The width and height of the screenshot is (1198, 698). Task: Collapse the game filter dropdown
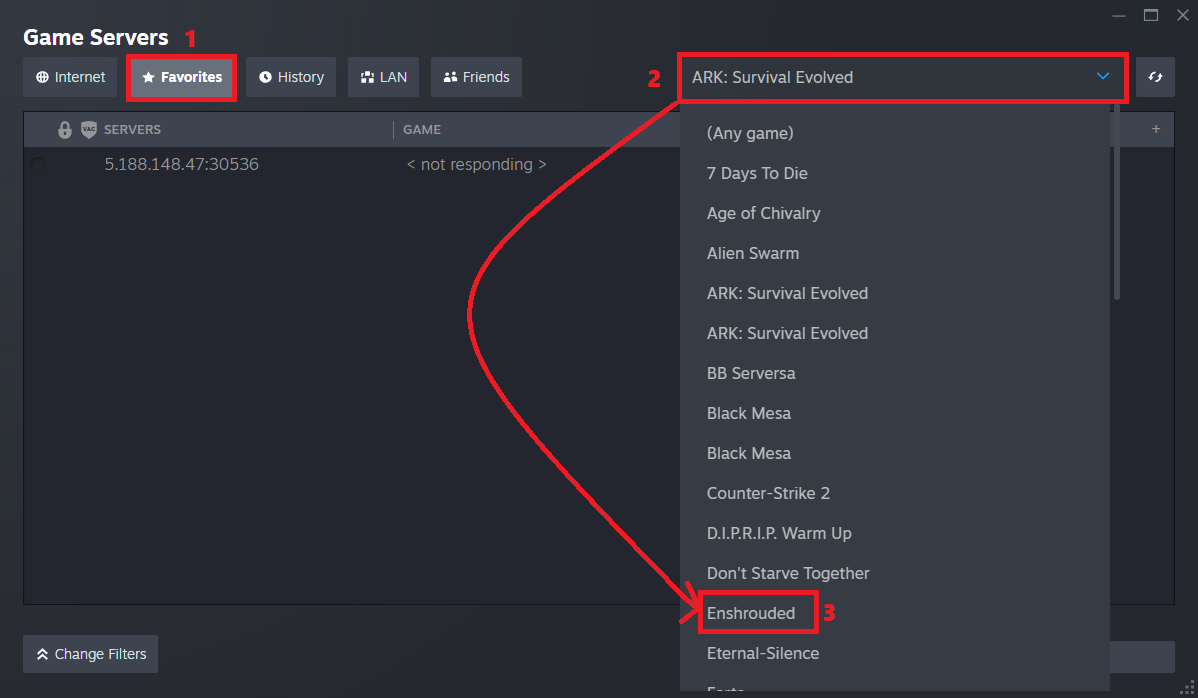pyautogui.click(x=1102, y=77)
